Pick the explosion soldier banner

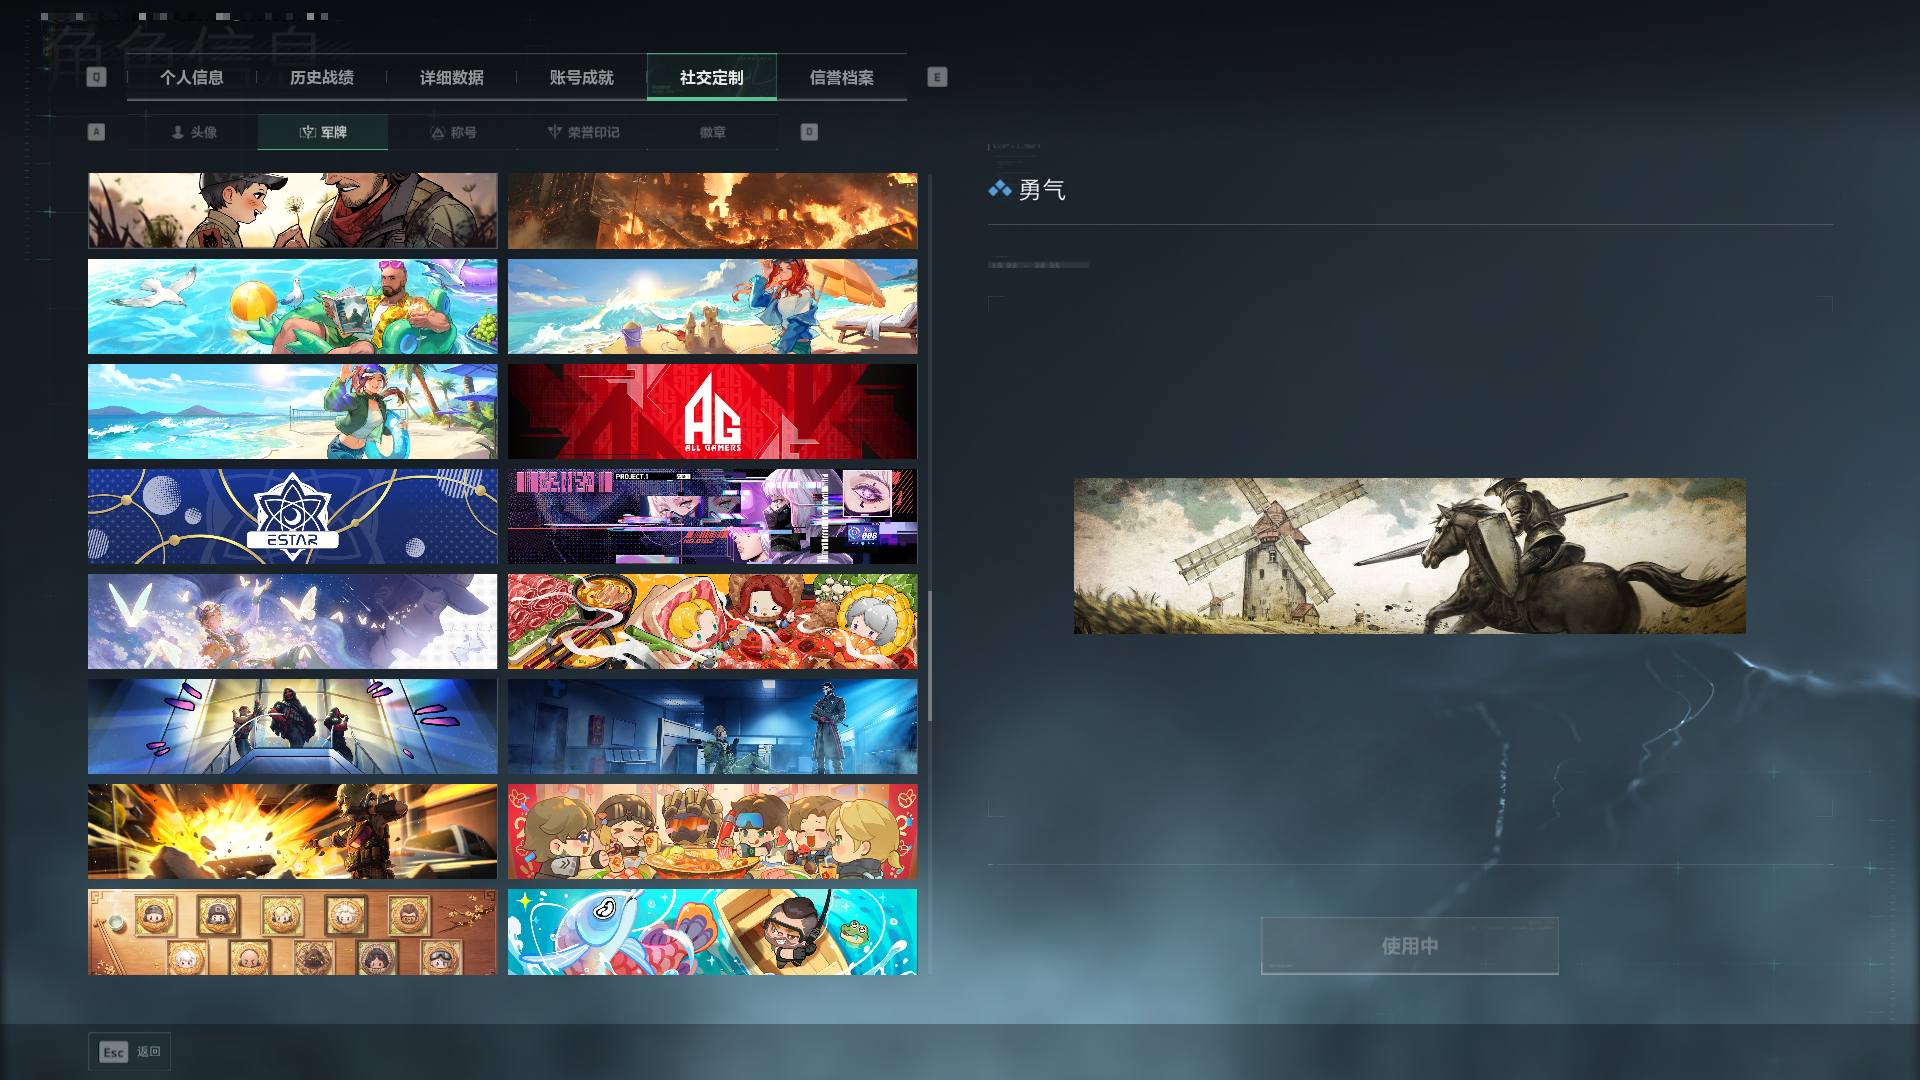[292, 831]
